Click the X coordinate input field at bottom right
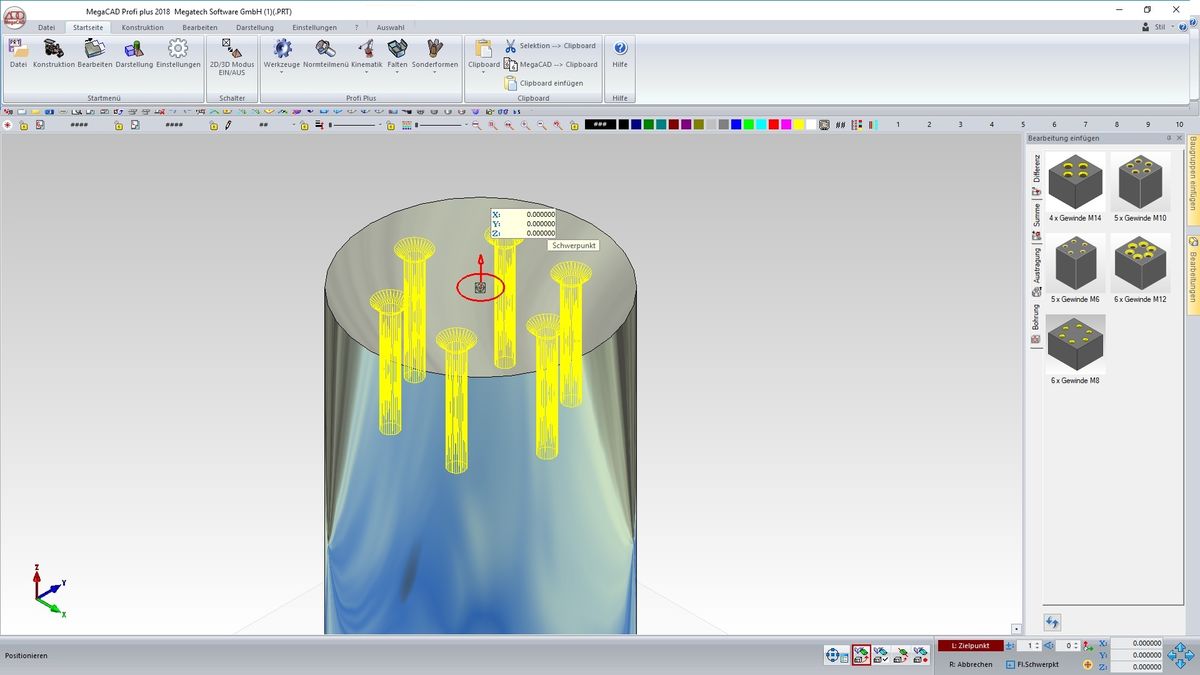This screenshot has height=675, width=1200. [x=1136, y=644]
